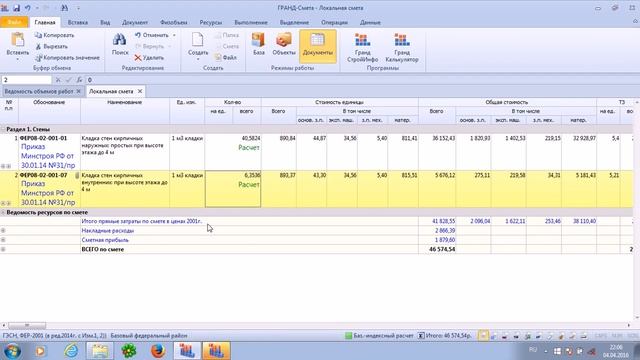Click the cell address box showing 2
The height and width of the screenshot is (360, 640).
[x=27, y=80]
